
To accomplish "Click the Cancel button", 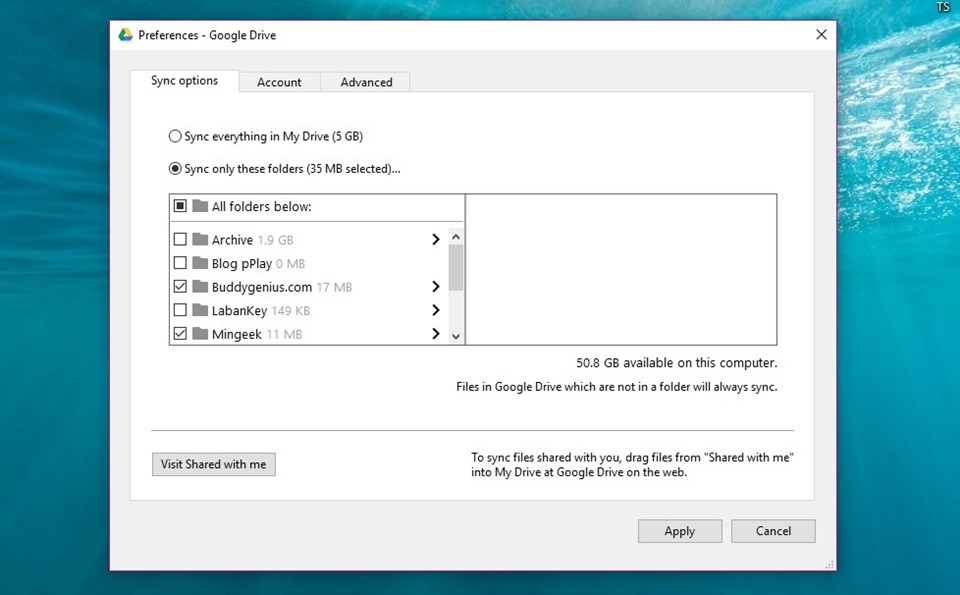I will (773, 531).
